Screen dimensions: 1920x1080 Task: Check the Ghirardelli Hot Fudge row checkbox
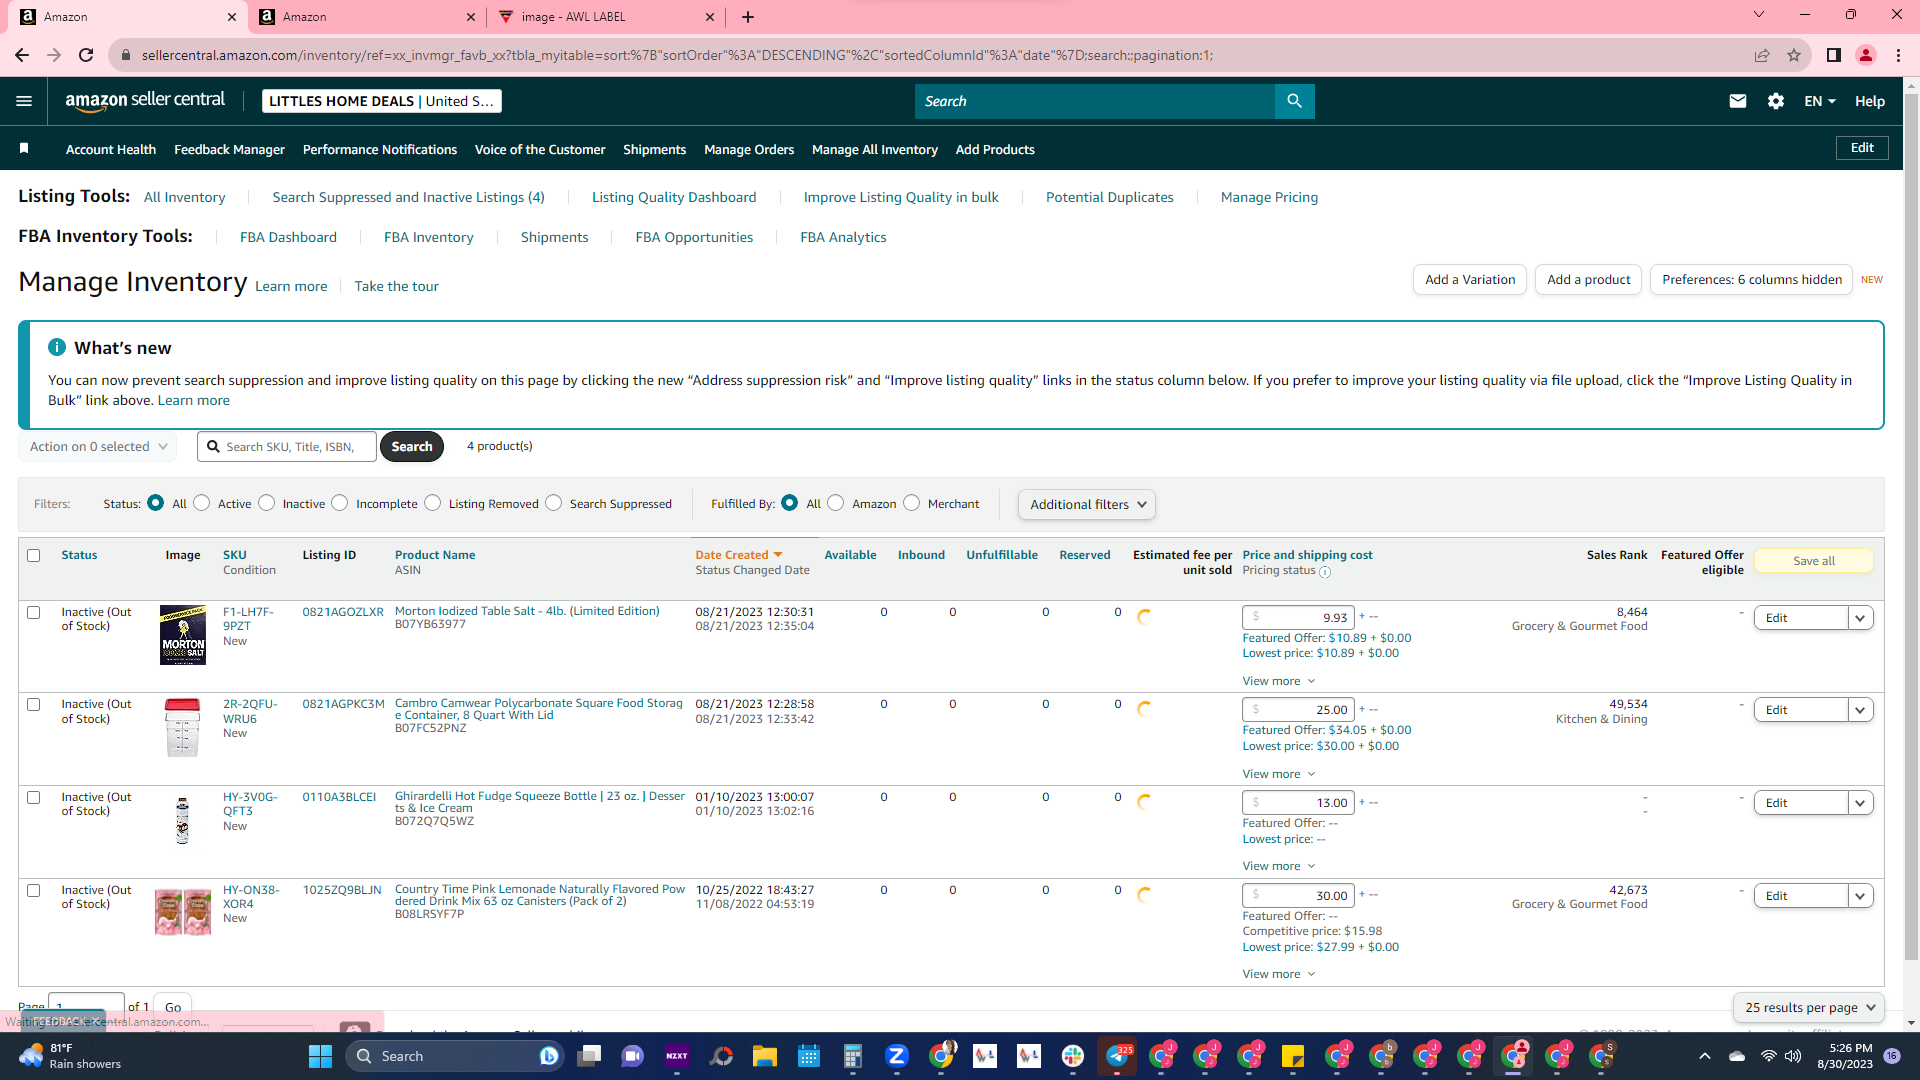pos(34,797)
